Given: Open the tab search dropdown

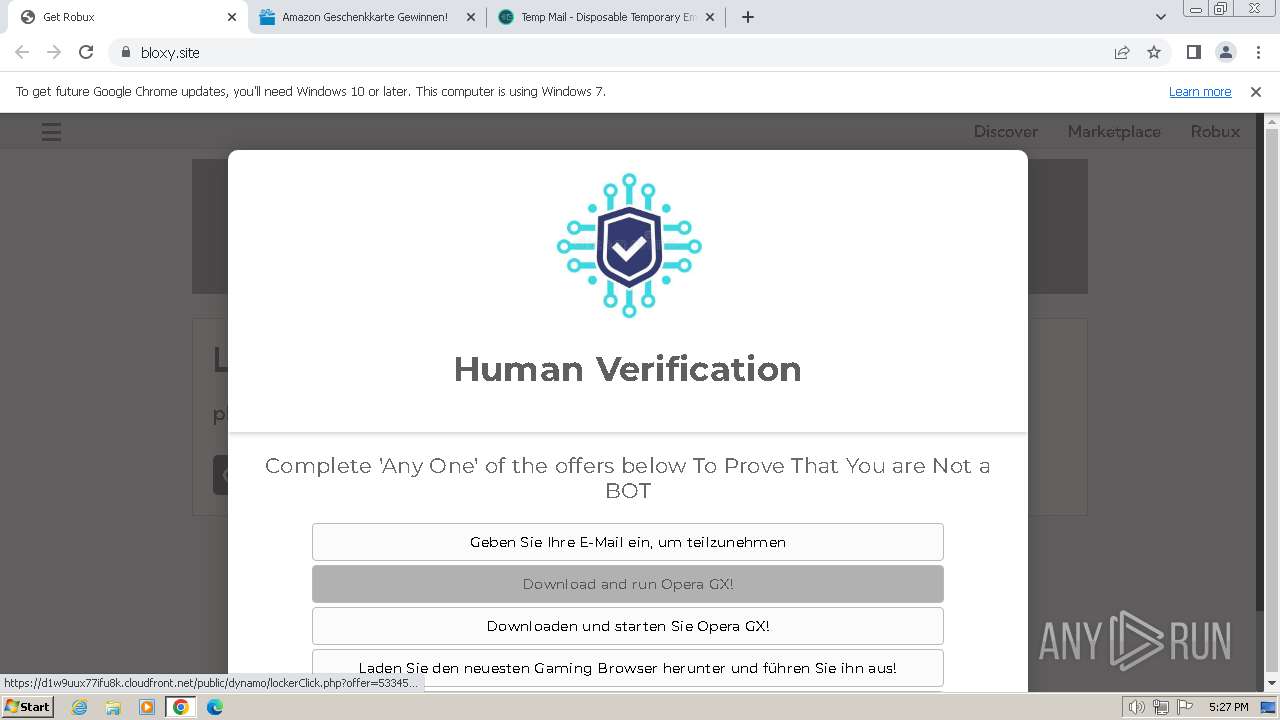Looking at the screenshot, I should coord(1160,17).
